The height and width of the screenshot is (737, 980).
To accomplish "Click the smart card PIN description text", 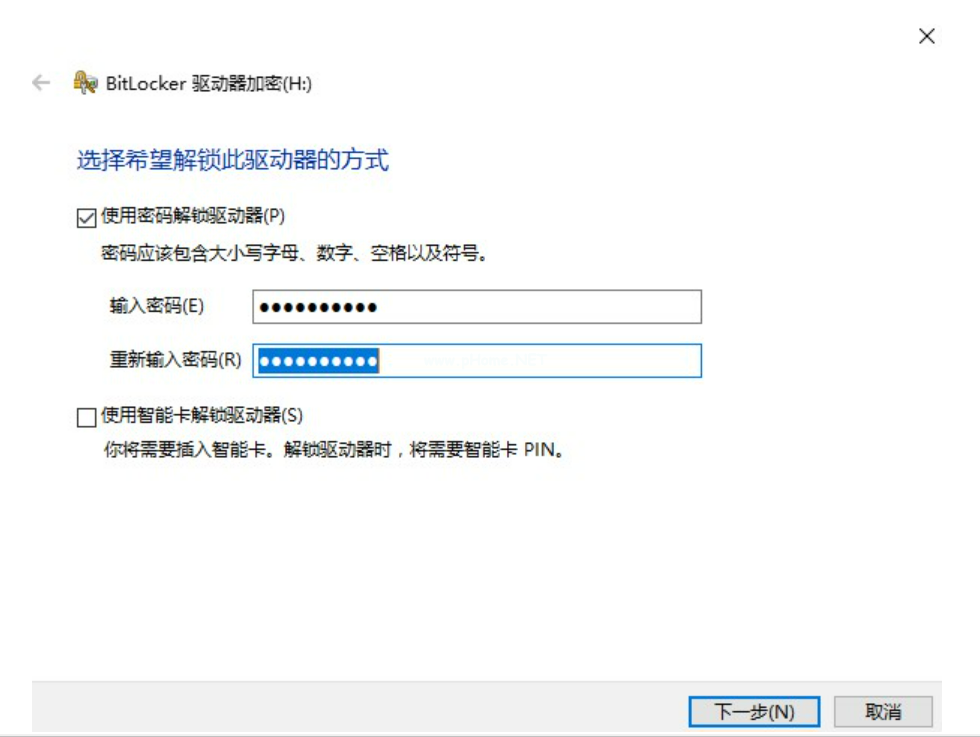I will 334,449.
